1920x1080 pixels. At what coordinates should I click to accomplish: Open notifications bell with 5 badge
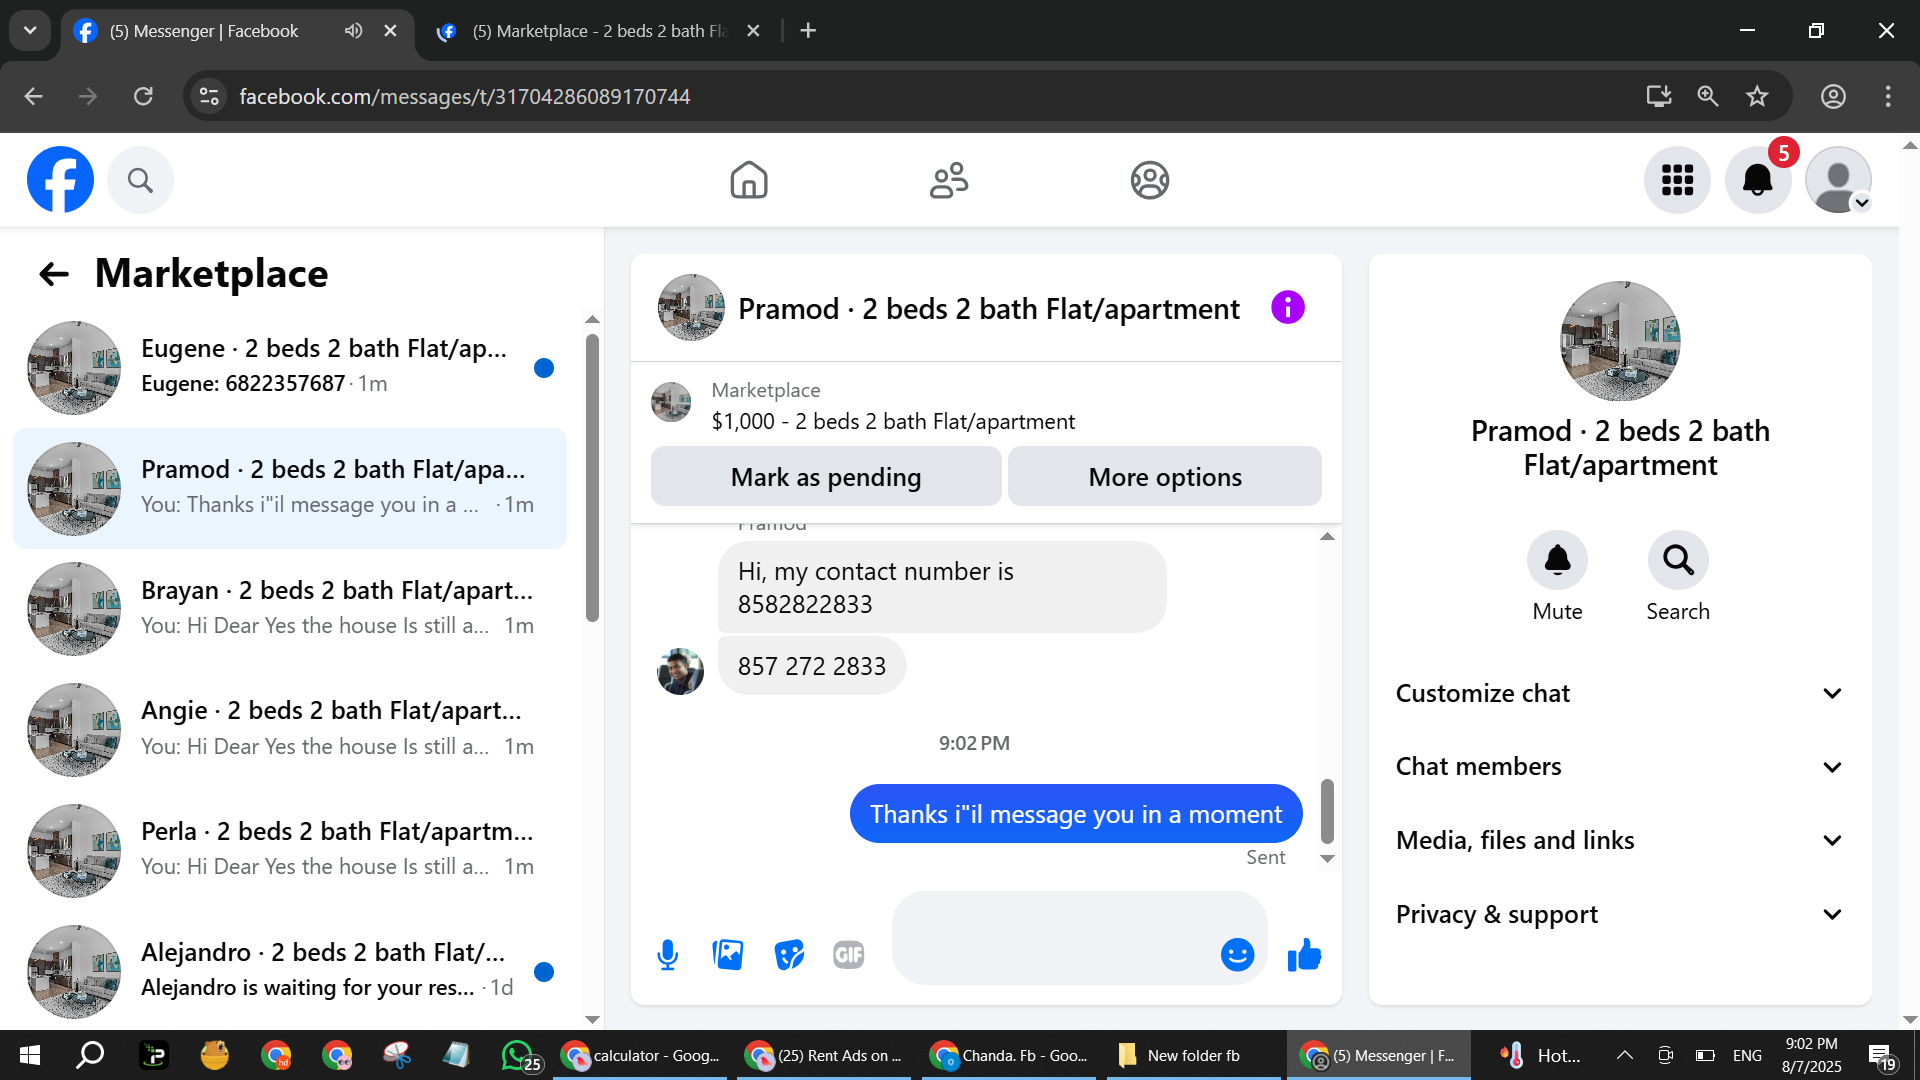1758,180
